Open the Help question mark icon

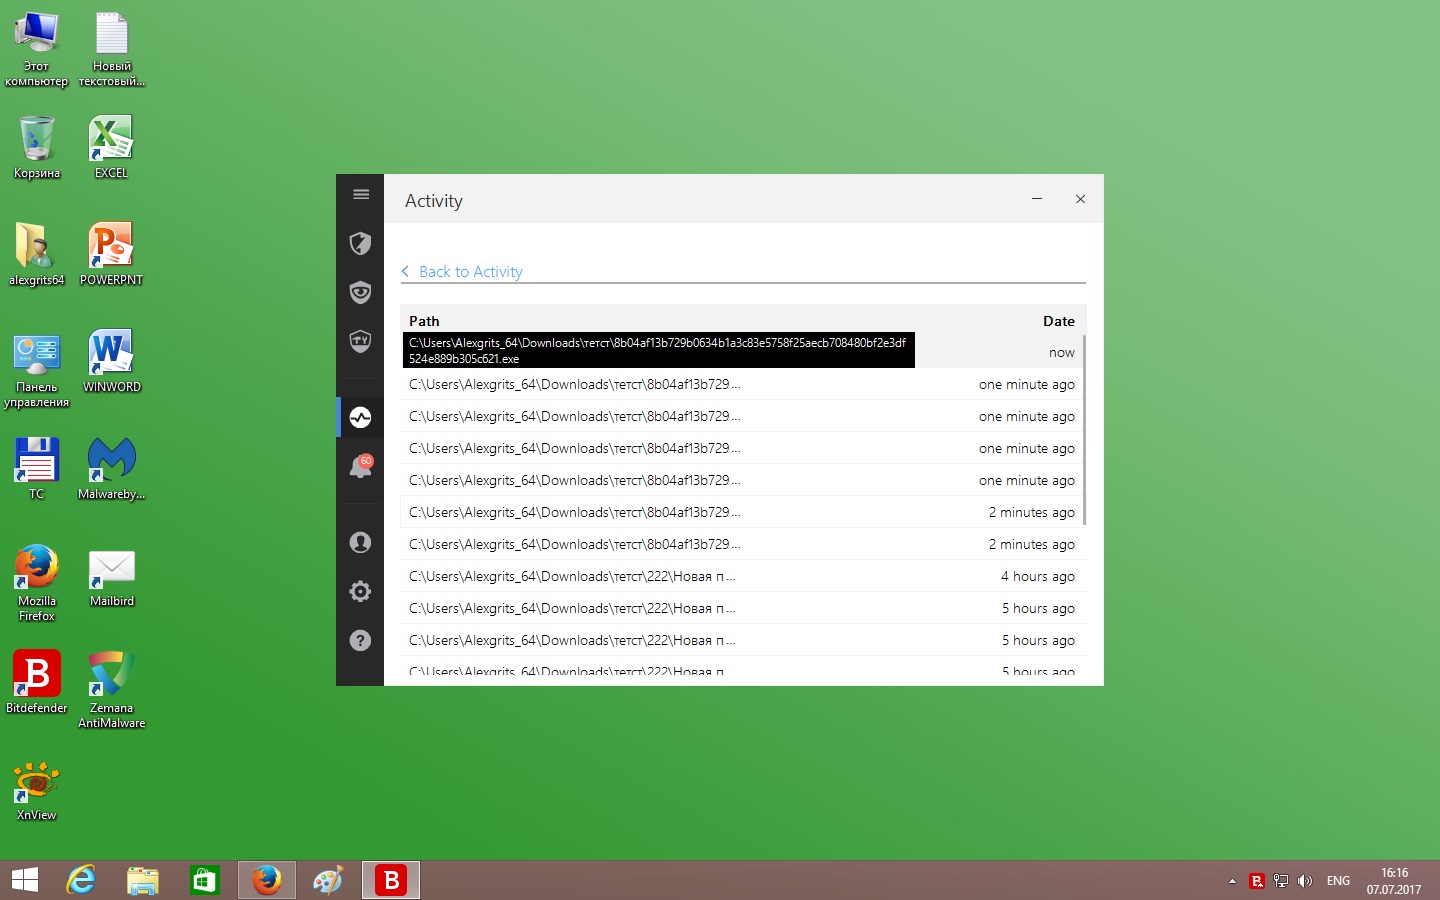360,640
